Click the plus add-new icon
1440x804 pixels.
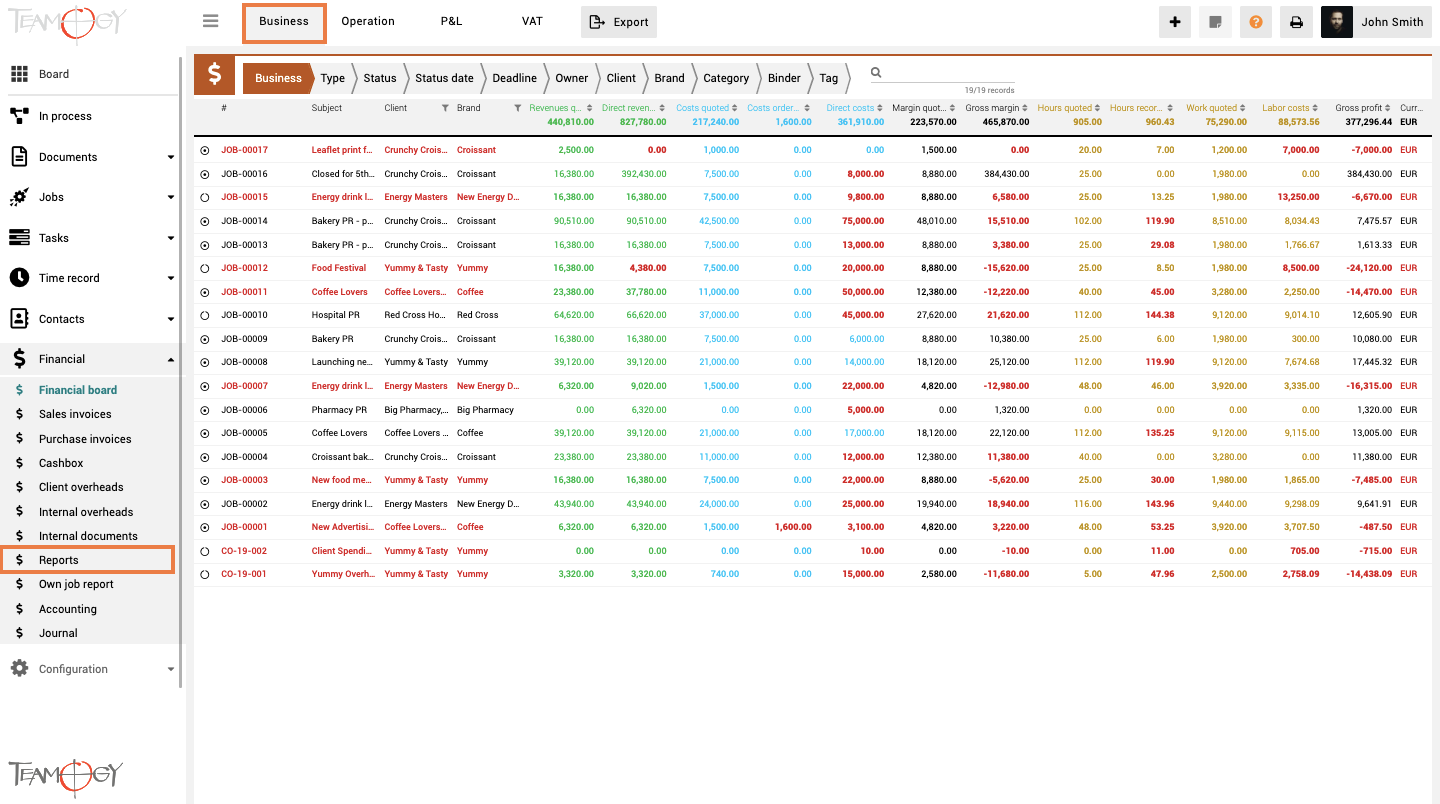coord(1175,22)
